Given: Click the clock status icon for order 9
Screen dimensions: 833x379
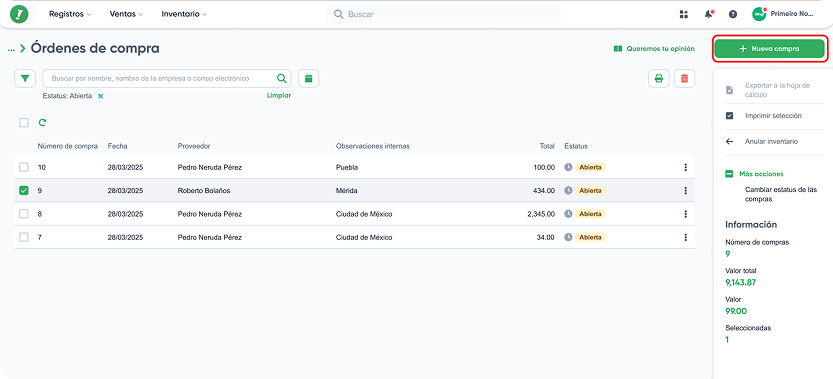Looking at the screenshot, I should coord(568,190).
